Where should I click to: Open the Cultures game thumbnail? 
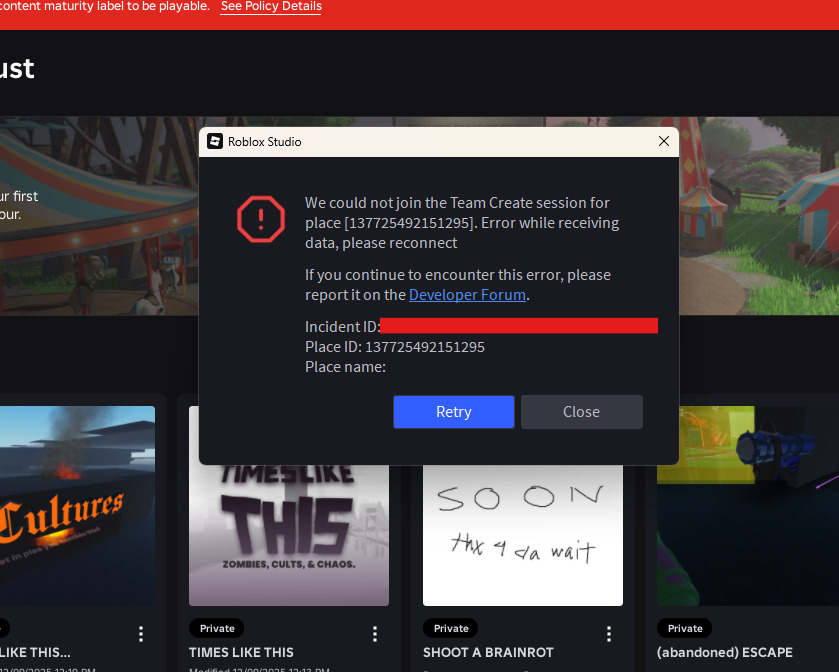(x=77, y=506)
